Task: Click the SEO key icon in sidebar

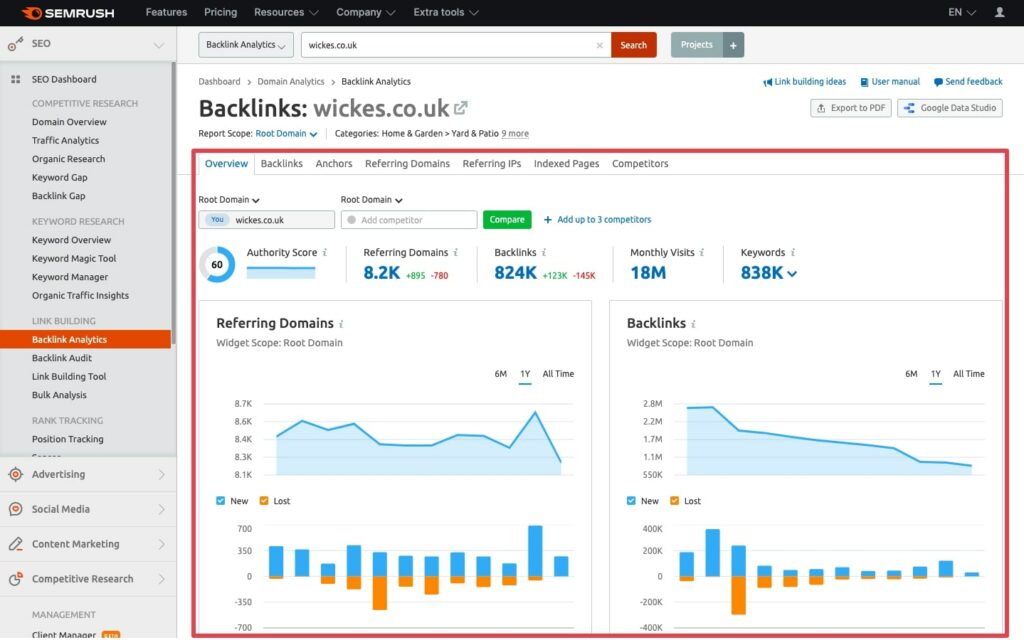Action: point(15,44)
